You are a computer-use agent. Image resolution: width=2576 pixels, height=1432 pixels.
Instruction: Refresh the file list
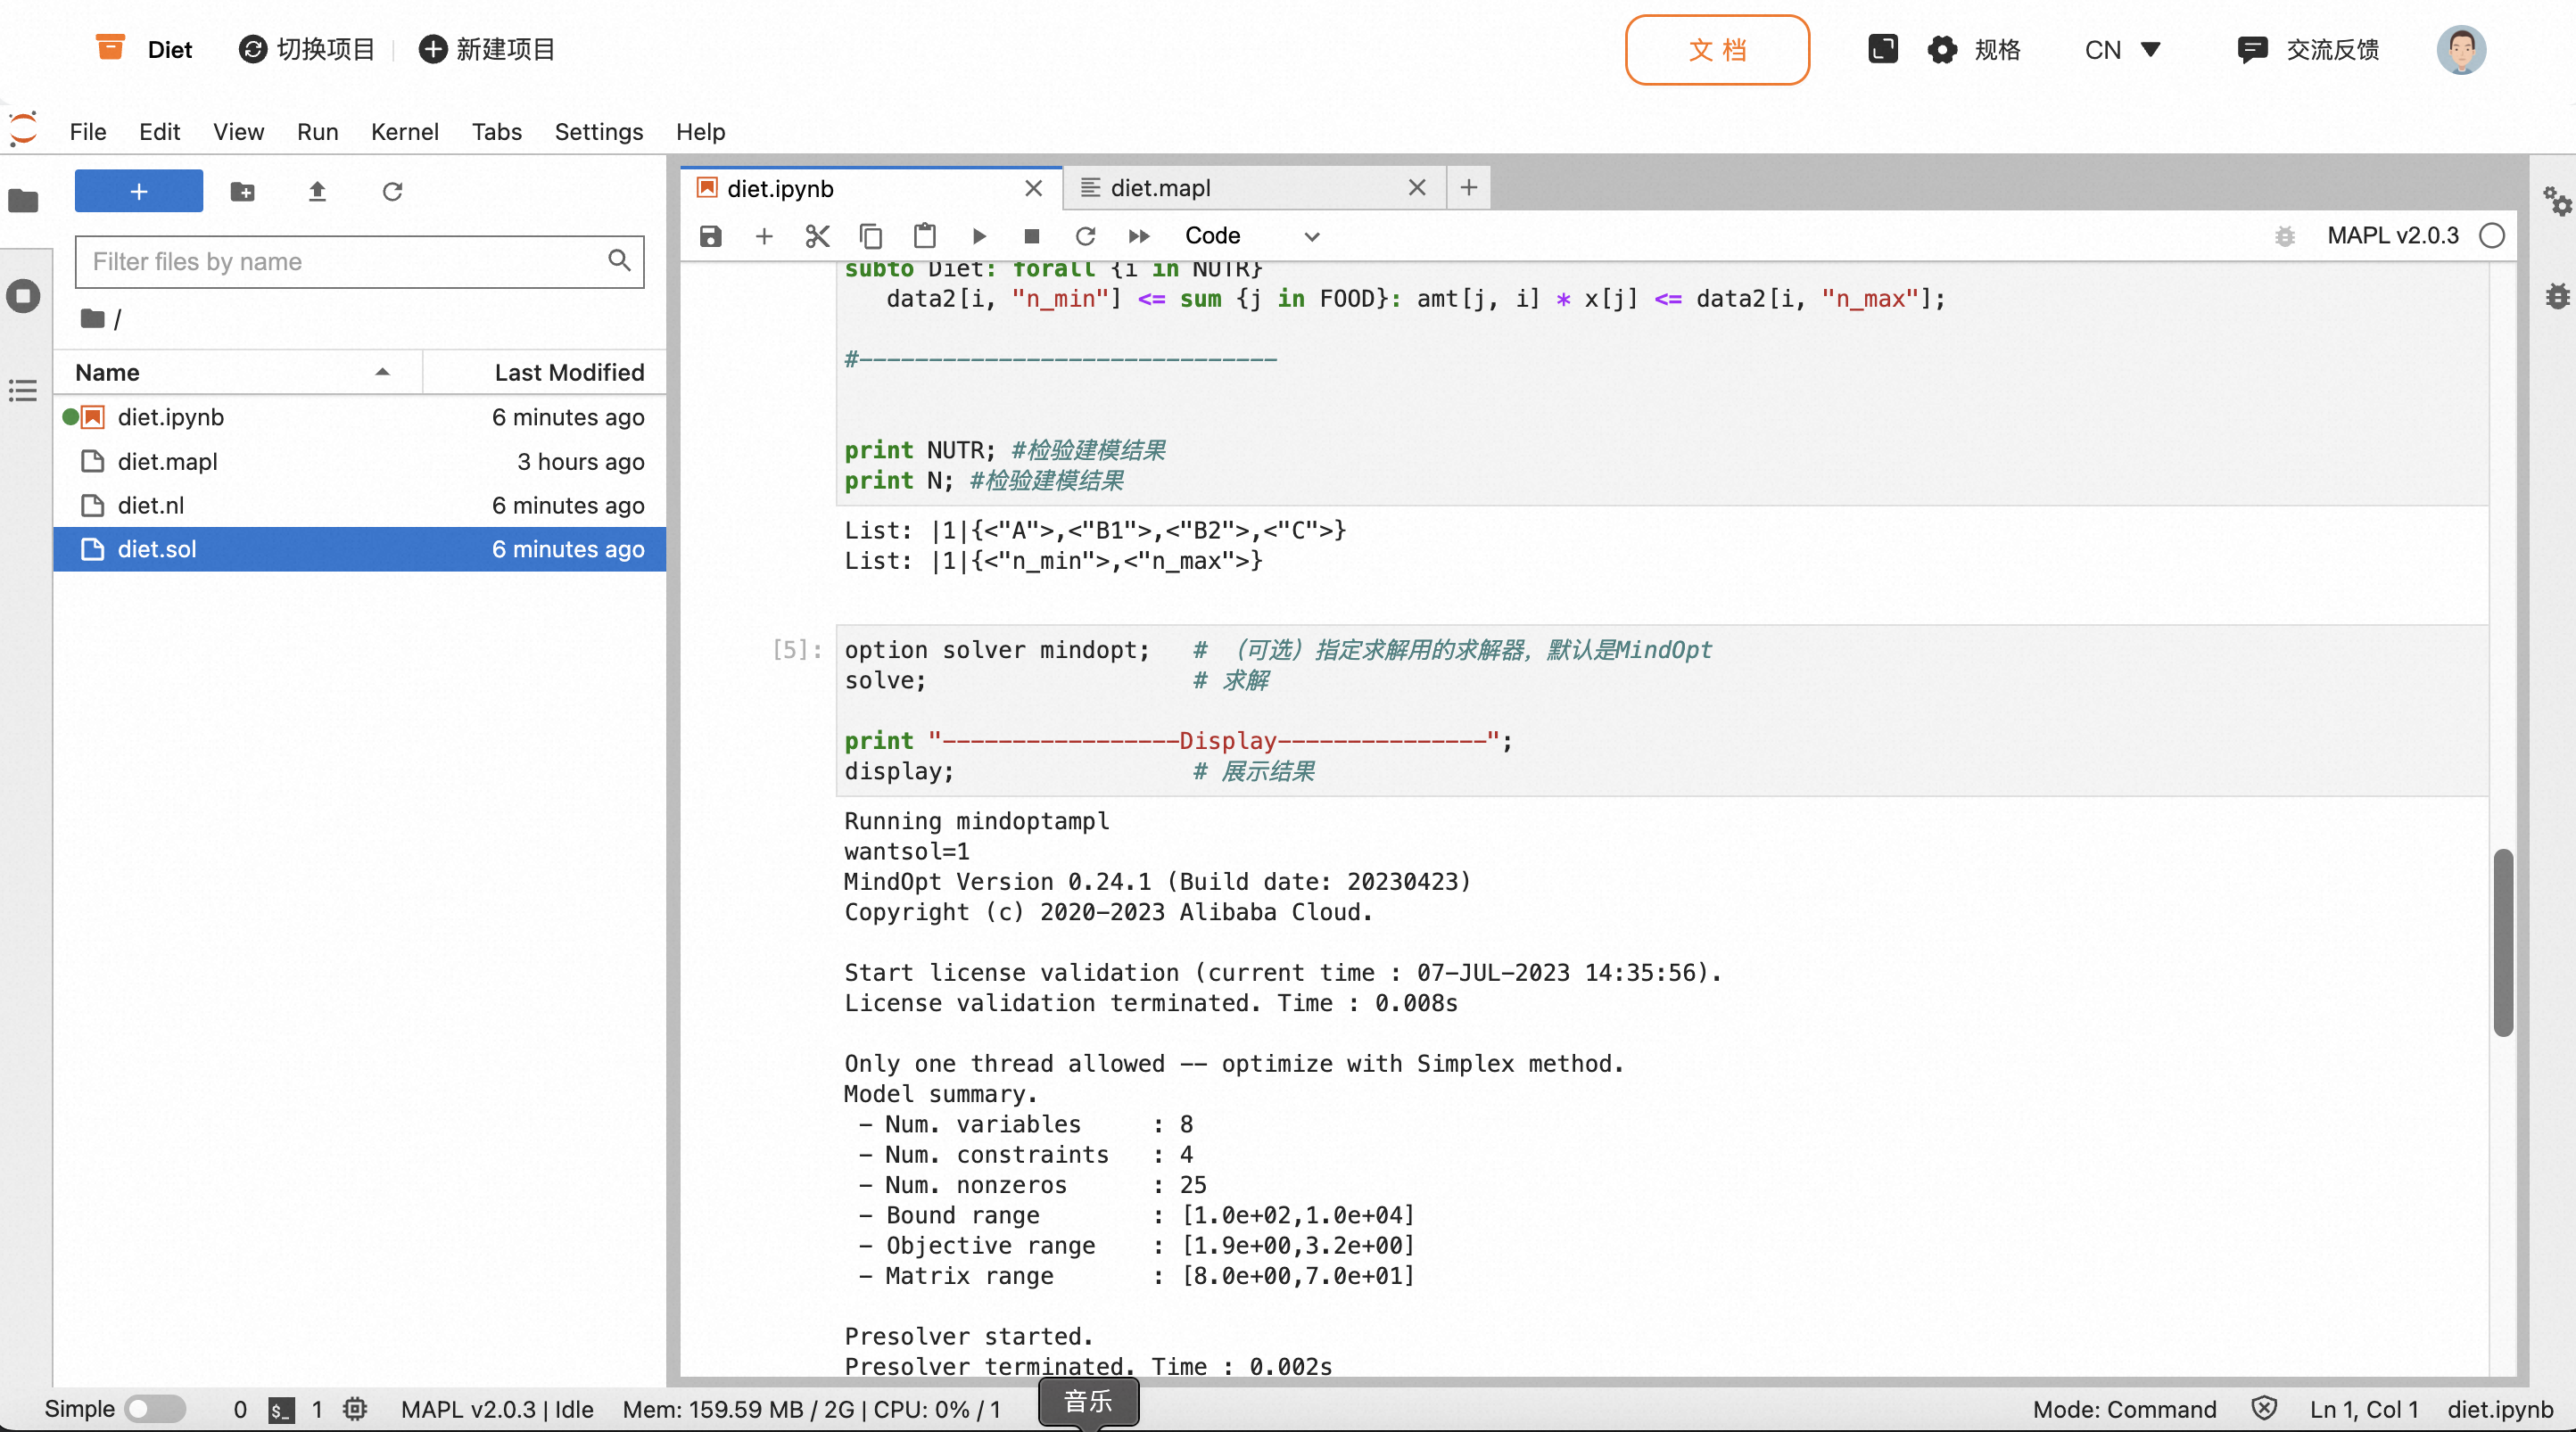pyautogui.click(x=392, y=191)
